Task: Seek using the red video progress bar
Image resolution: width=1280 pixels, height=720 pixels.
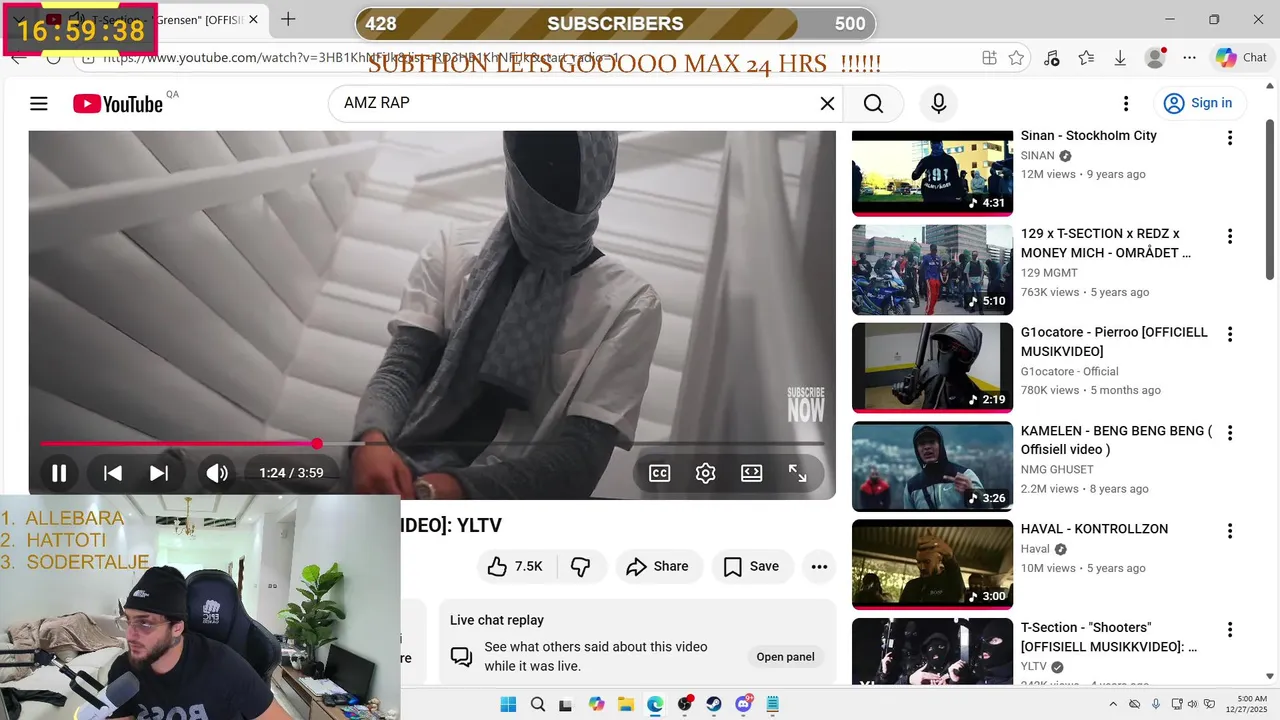Action: [432, 443]
